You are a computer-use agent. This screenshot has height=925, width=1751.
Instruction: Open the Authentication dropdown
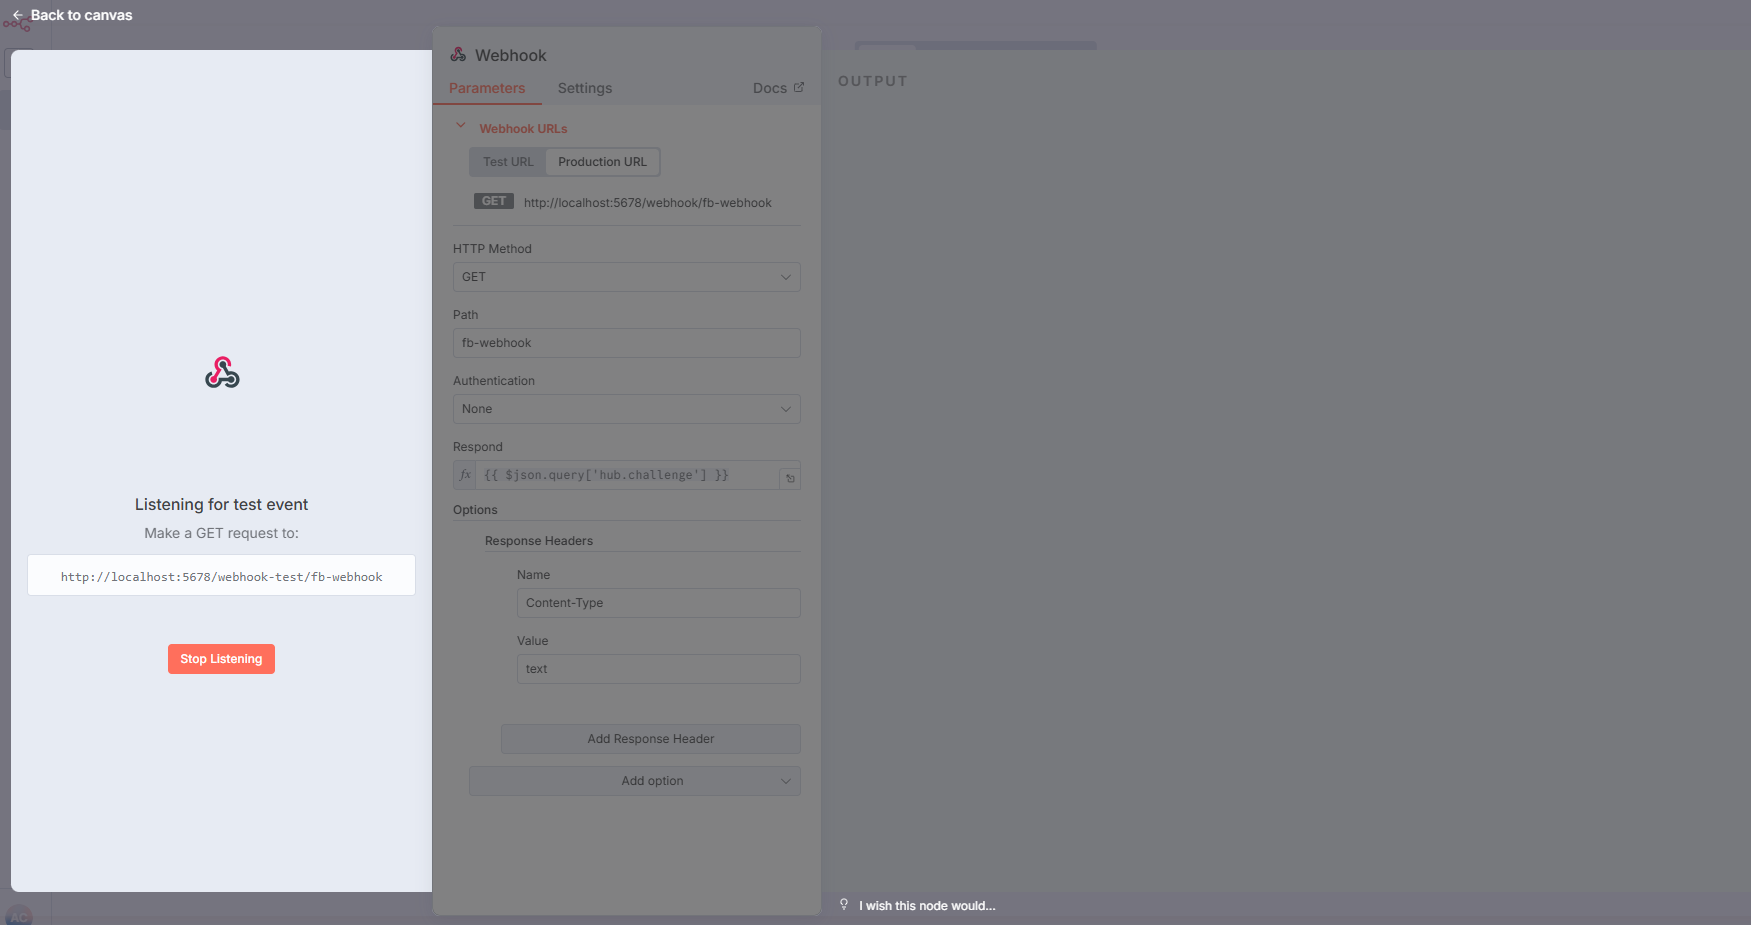point(626,409)
